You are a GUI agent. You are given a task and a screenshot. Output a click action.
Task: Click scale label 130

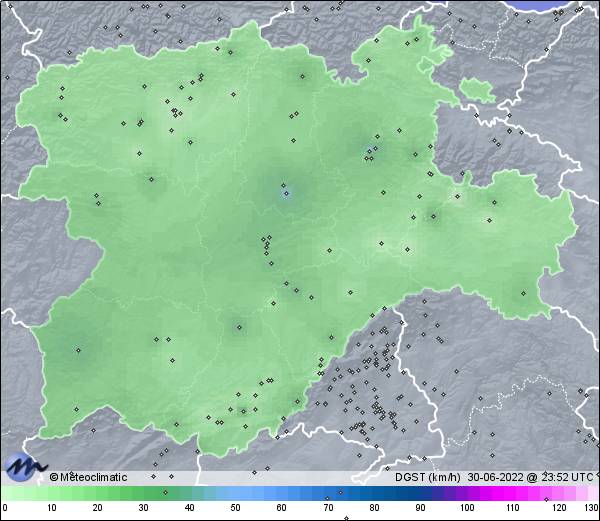tap(591, 508)
